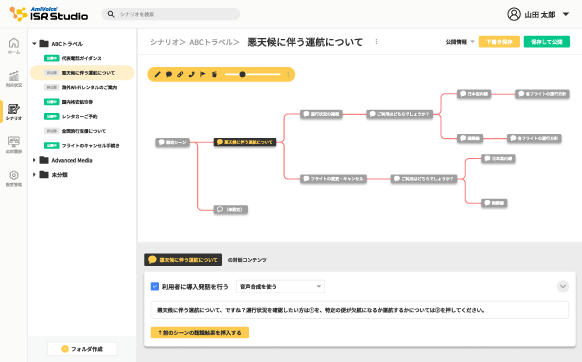Click the フォルダ作成 button
The width and height of the screenshot is (582, 362).
coord(82,349)
